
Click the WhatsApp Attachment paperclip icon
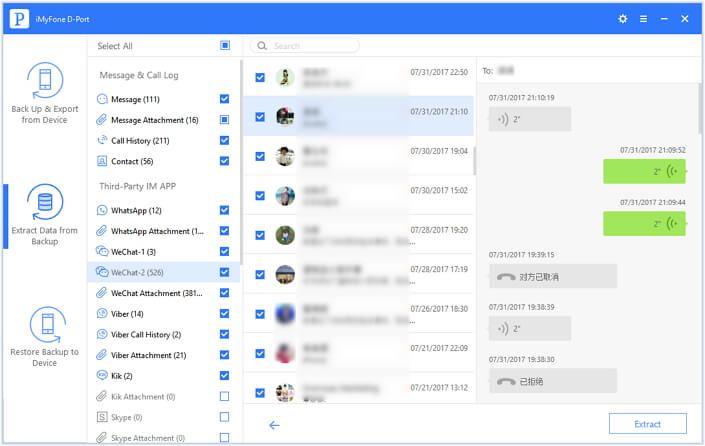point(102,231)
